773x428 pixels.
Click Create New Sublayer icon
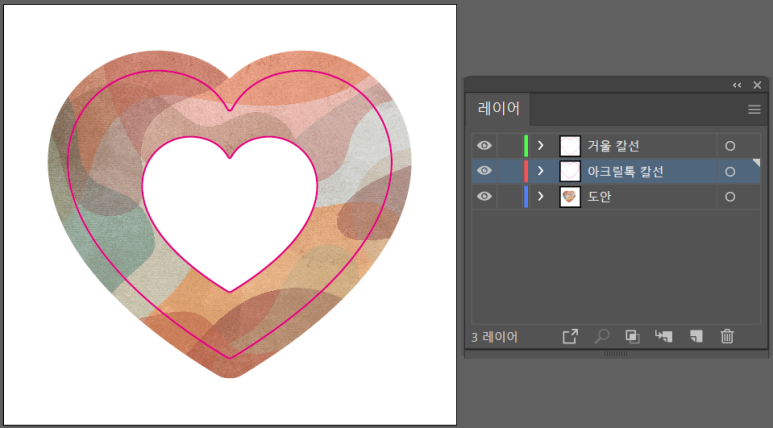(664, 337)
